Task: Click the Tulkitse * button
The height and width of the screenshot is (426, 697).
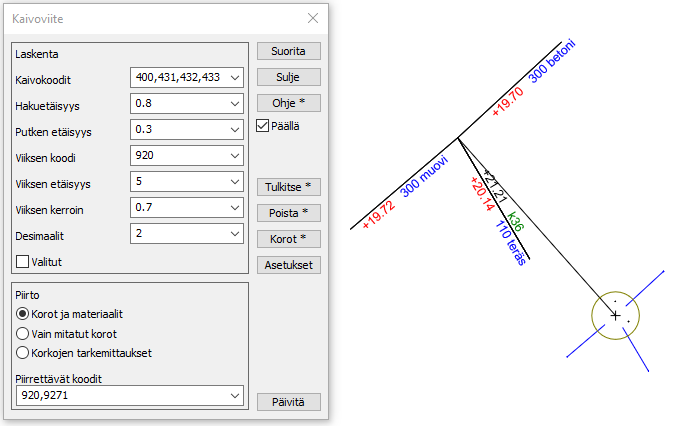Action: (289, 187)
